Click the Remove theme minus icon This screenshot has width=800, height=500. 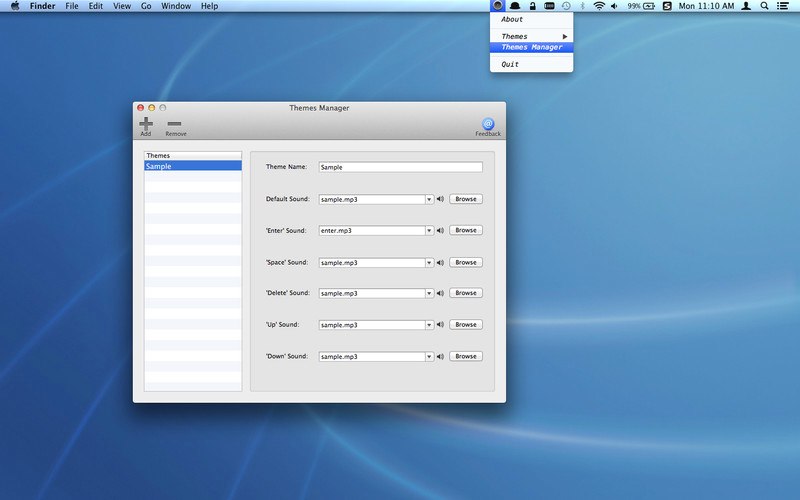[x=175, y=124]
